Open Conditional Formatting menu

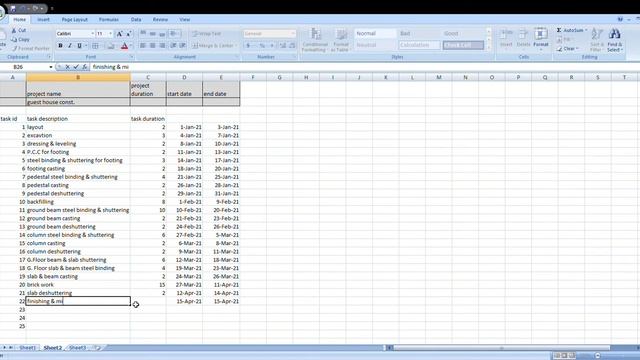coord(315,40)
